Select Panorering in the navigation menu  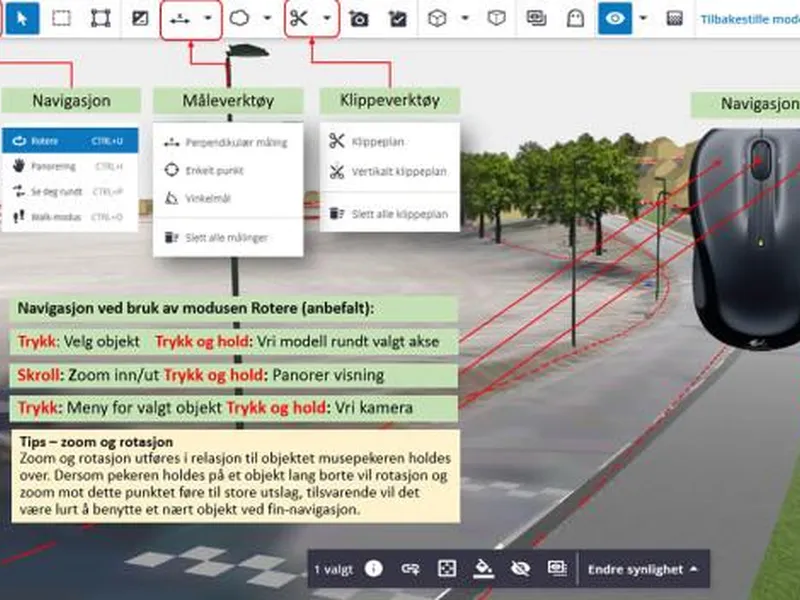click(70, 166)
